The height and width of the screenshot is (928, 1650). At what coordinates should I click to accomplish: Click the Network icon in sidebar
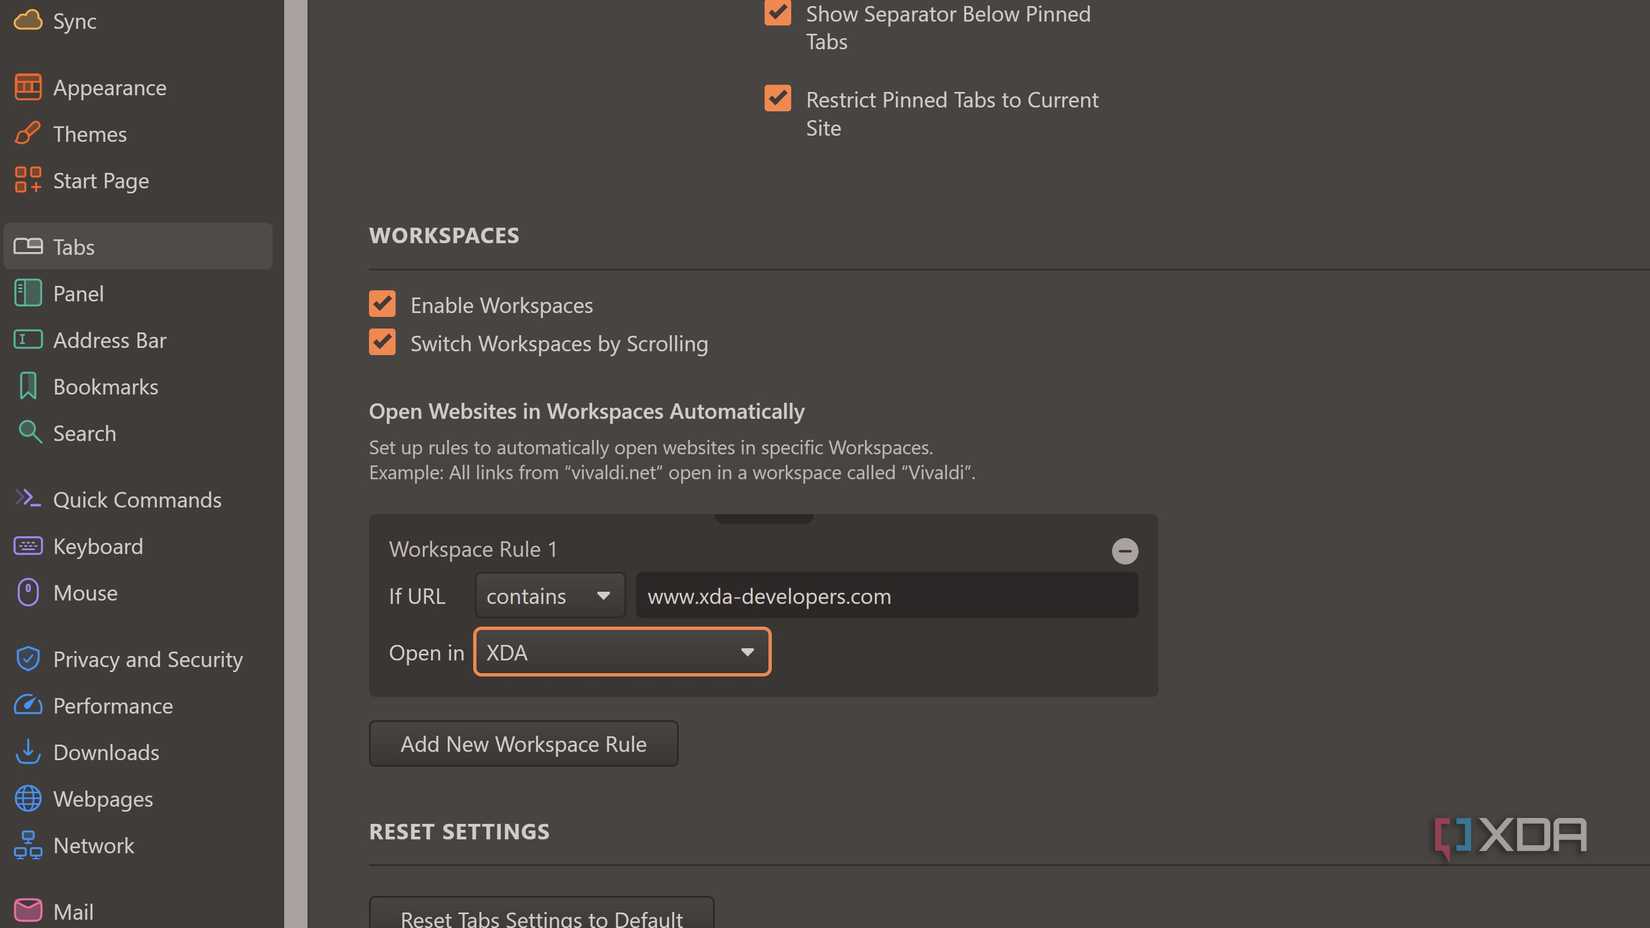pyautogui.click(x=28, y=845)
